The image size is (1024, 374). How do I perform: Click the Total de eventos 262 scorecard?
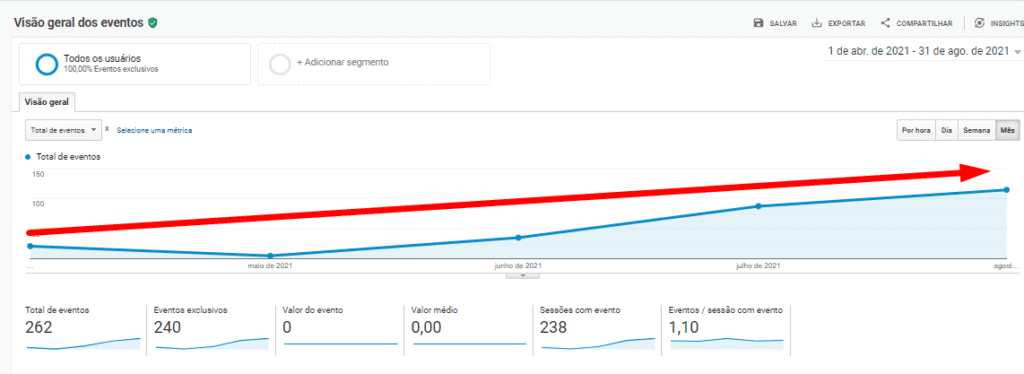coord(84,330)
